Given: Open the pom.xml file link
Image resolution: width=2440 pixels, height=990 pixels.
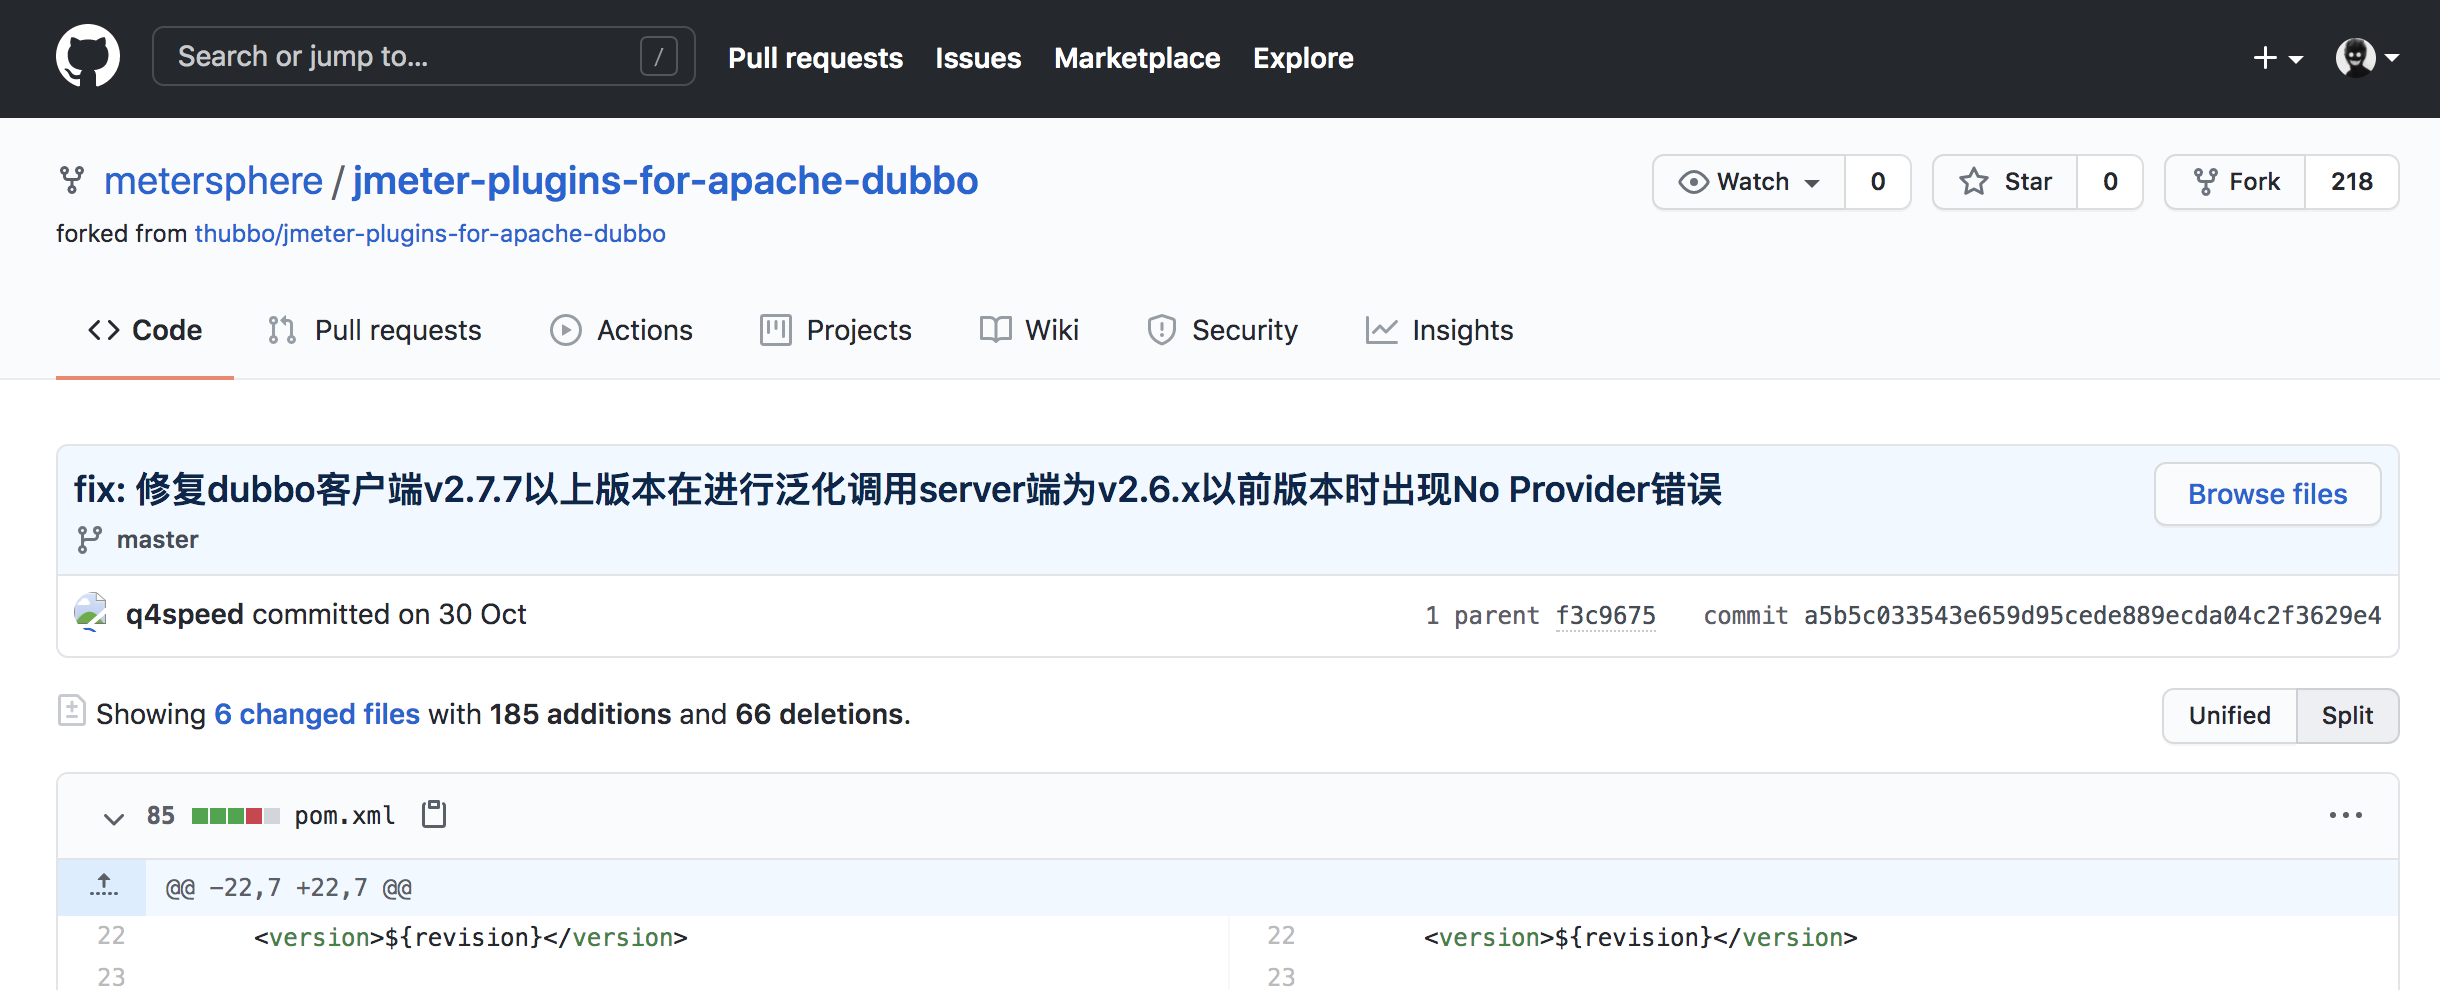Looking at the screenshot, I should (345, 816).
